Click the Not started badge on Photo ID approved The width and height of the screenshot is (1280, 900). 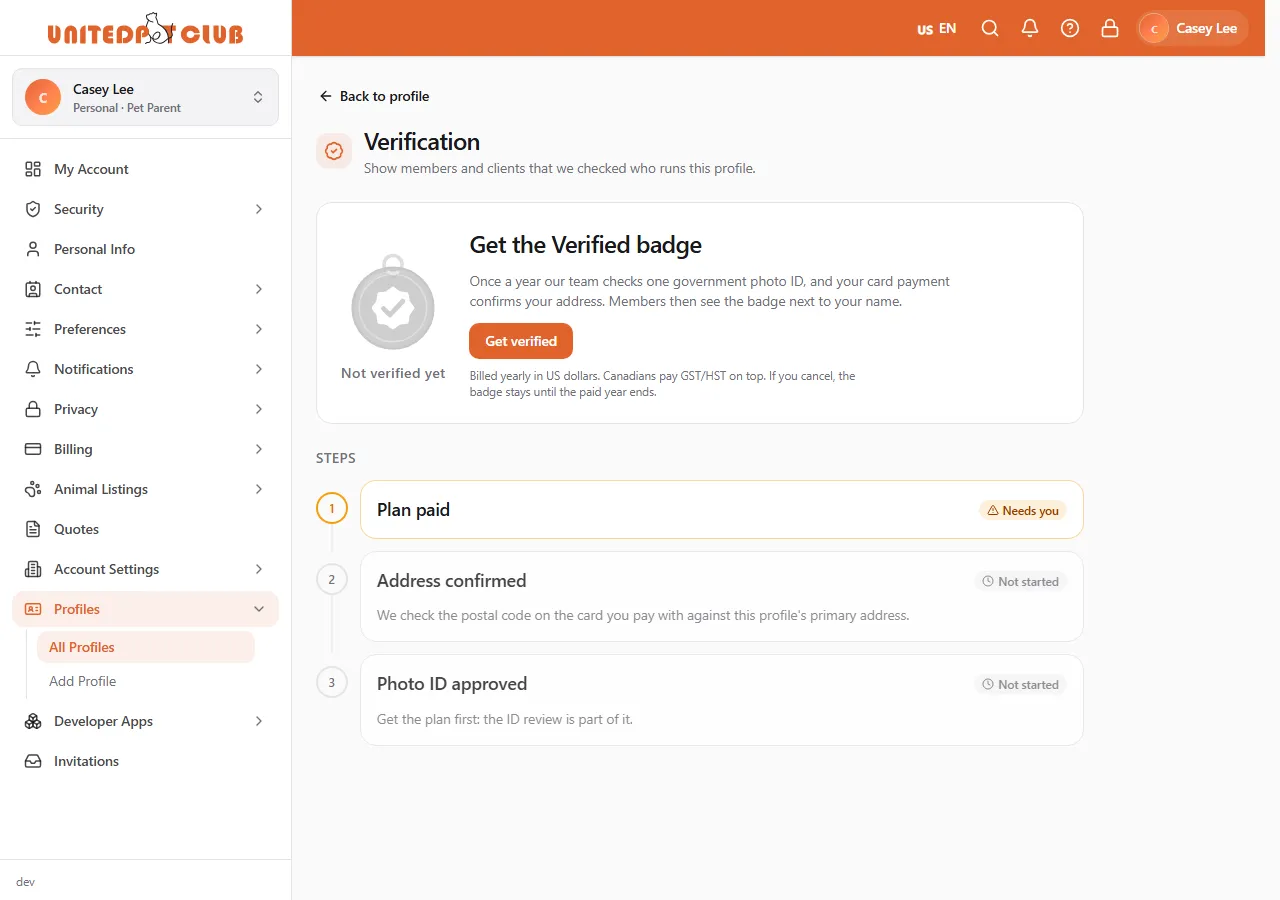click(x=1021, y=685)
